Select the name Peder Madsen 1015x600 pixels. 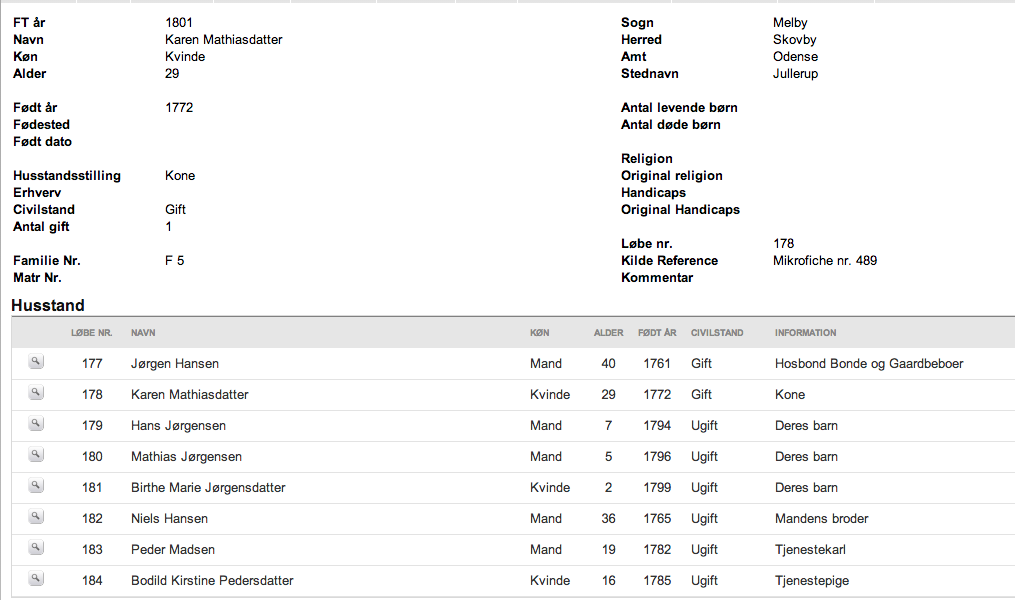(x=173, y=550)
